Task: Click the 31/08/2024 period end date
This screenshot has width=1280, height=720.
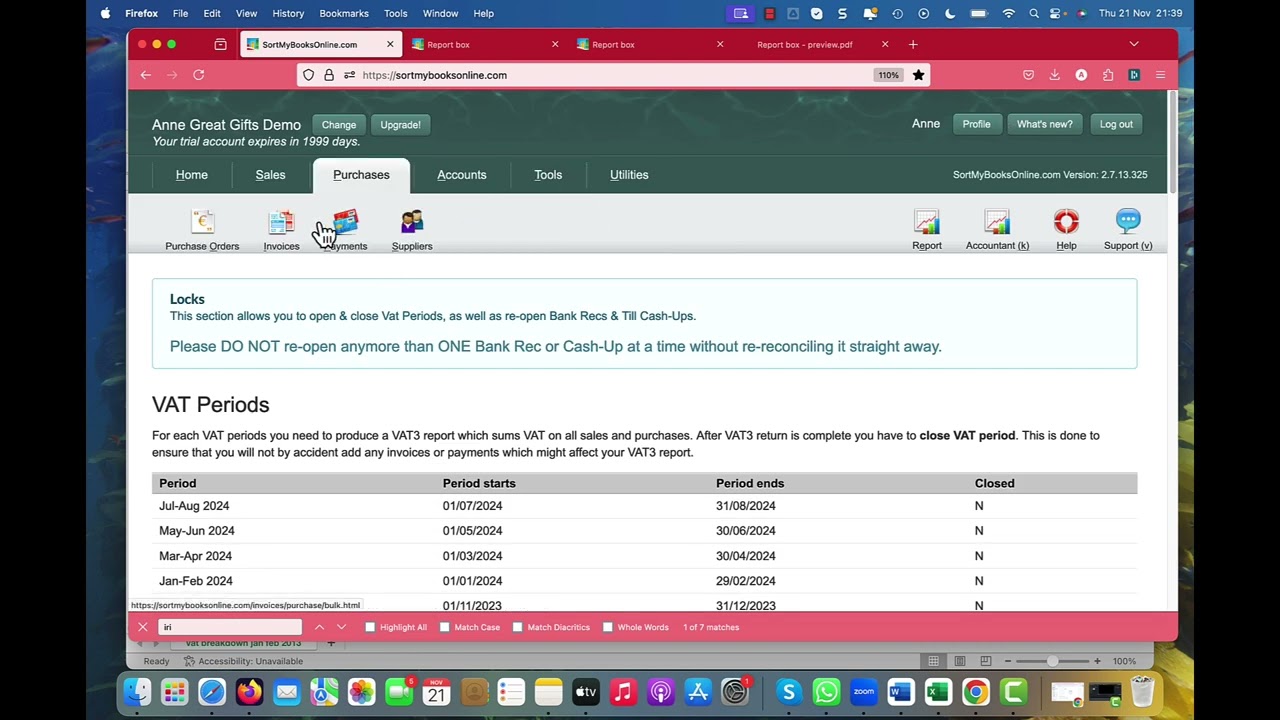Action: pyautogui.click(x=745, y=506)
